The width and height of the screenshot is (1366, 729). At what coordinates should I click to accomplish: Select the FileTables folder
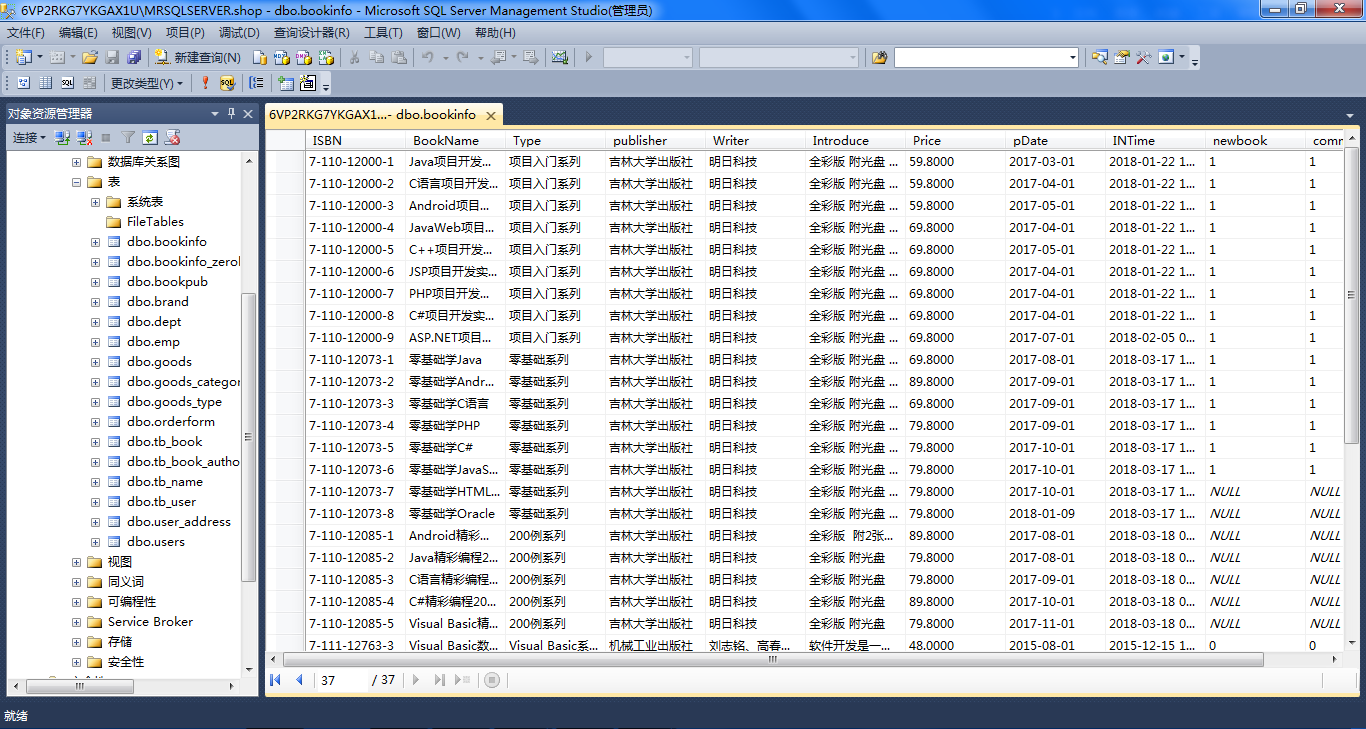[x=155, y=222]
